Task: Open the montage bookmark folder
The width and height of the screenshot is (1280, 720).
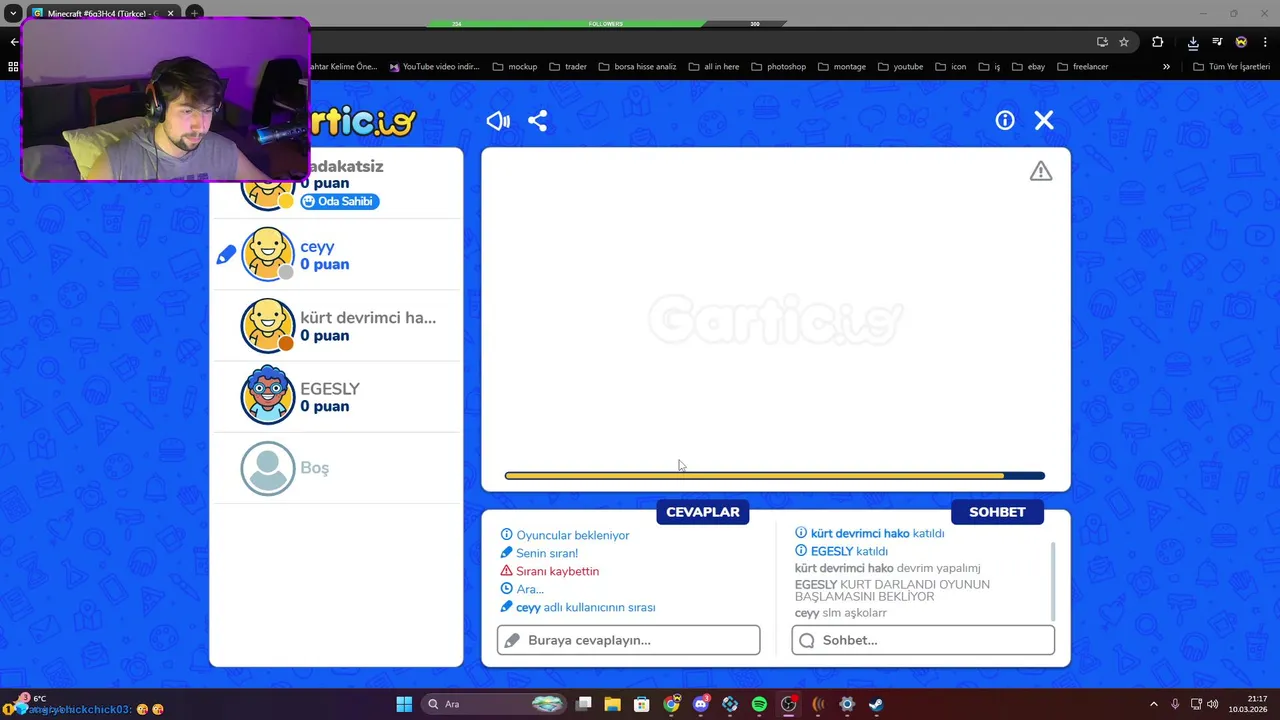Action: click(x=842, y=67)
